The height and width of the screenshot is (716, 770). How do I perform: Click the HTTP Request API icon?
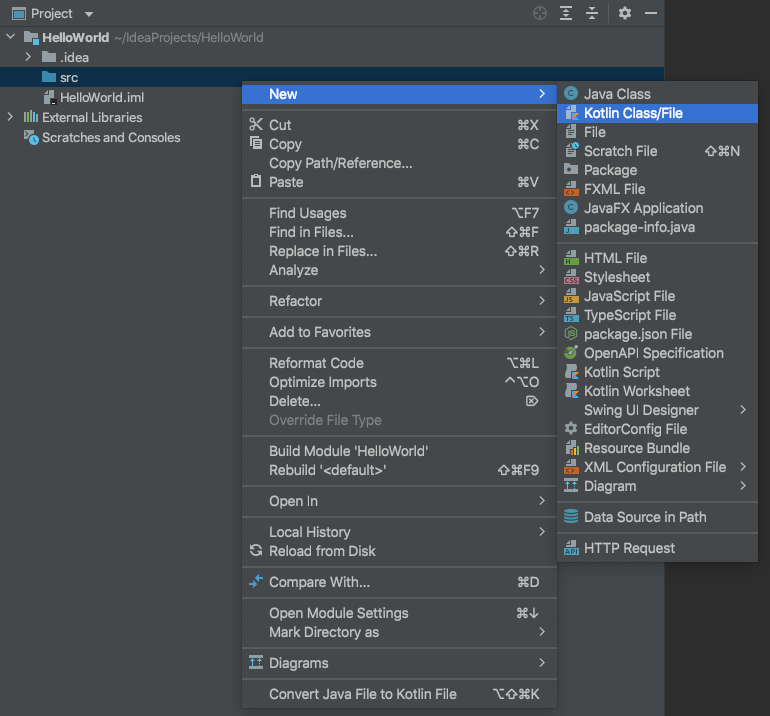pos(571,548)
